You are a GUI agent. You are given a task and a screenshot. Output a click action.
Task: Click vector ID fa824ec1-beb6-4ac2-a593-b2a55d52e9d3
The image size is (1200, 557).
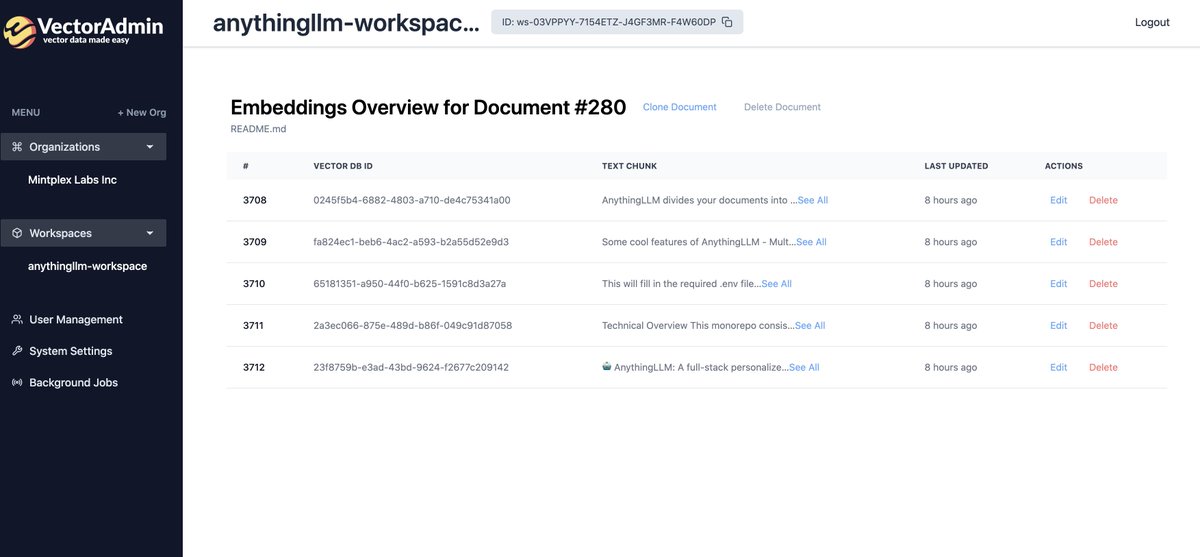[x=412, y=242]
